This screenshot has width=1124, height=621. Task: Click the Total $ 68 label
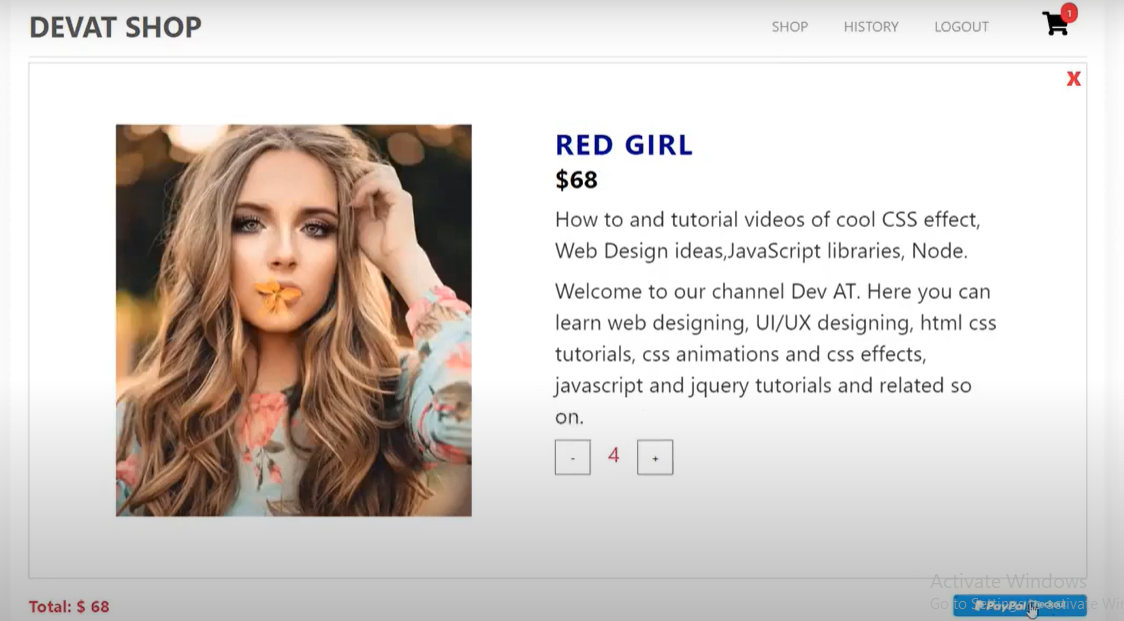69,607
